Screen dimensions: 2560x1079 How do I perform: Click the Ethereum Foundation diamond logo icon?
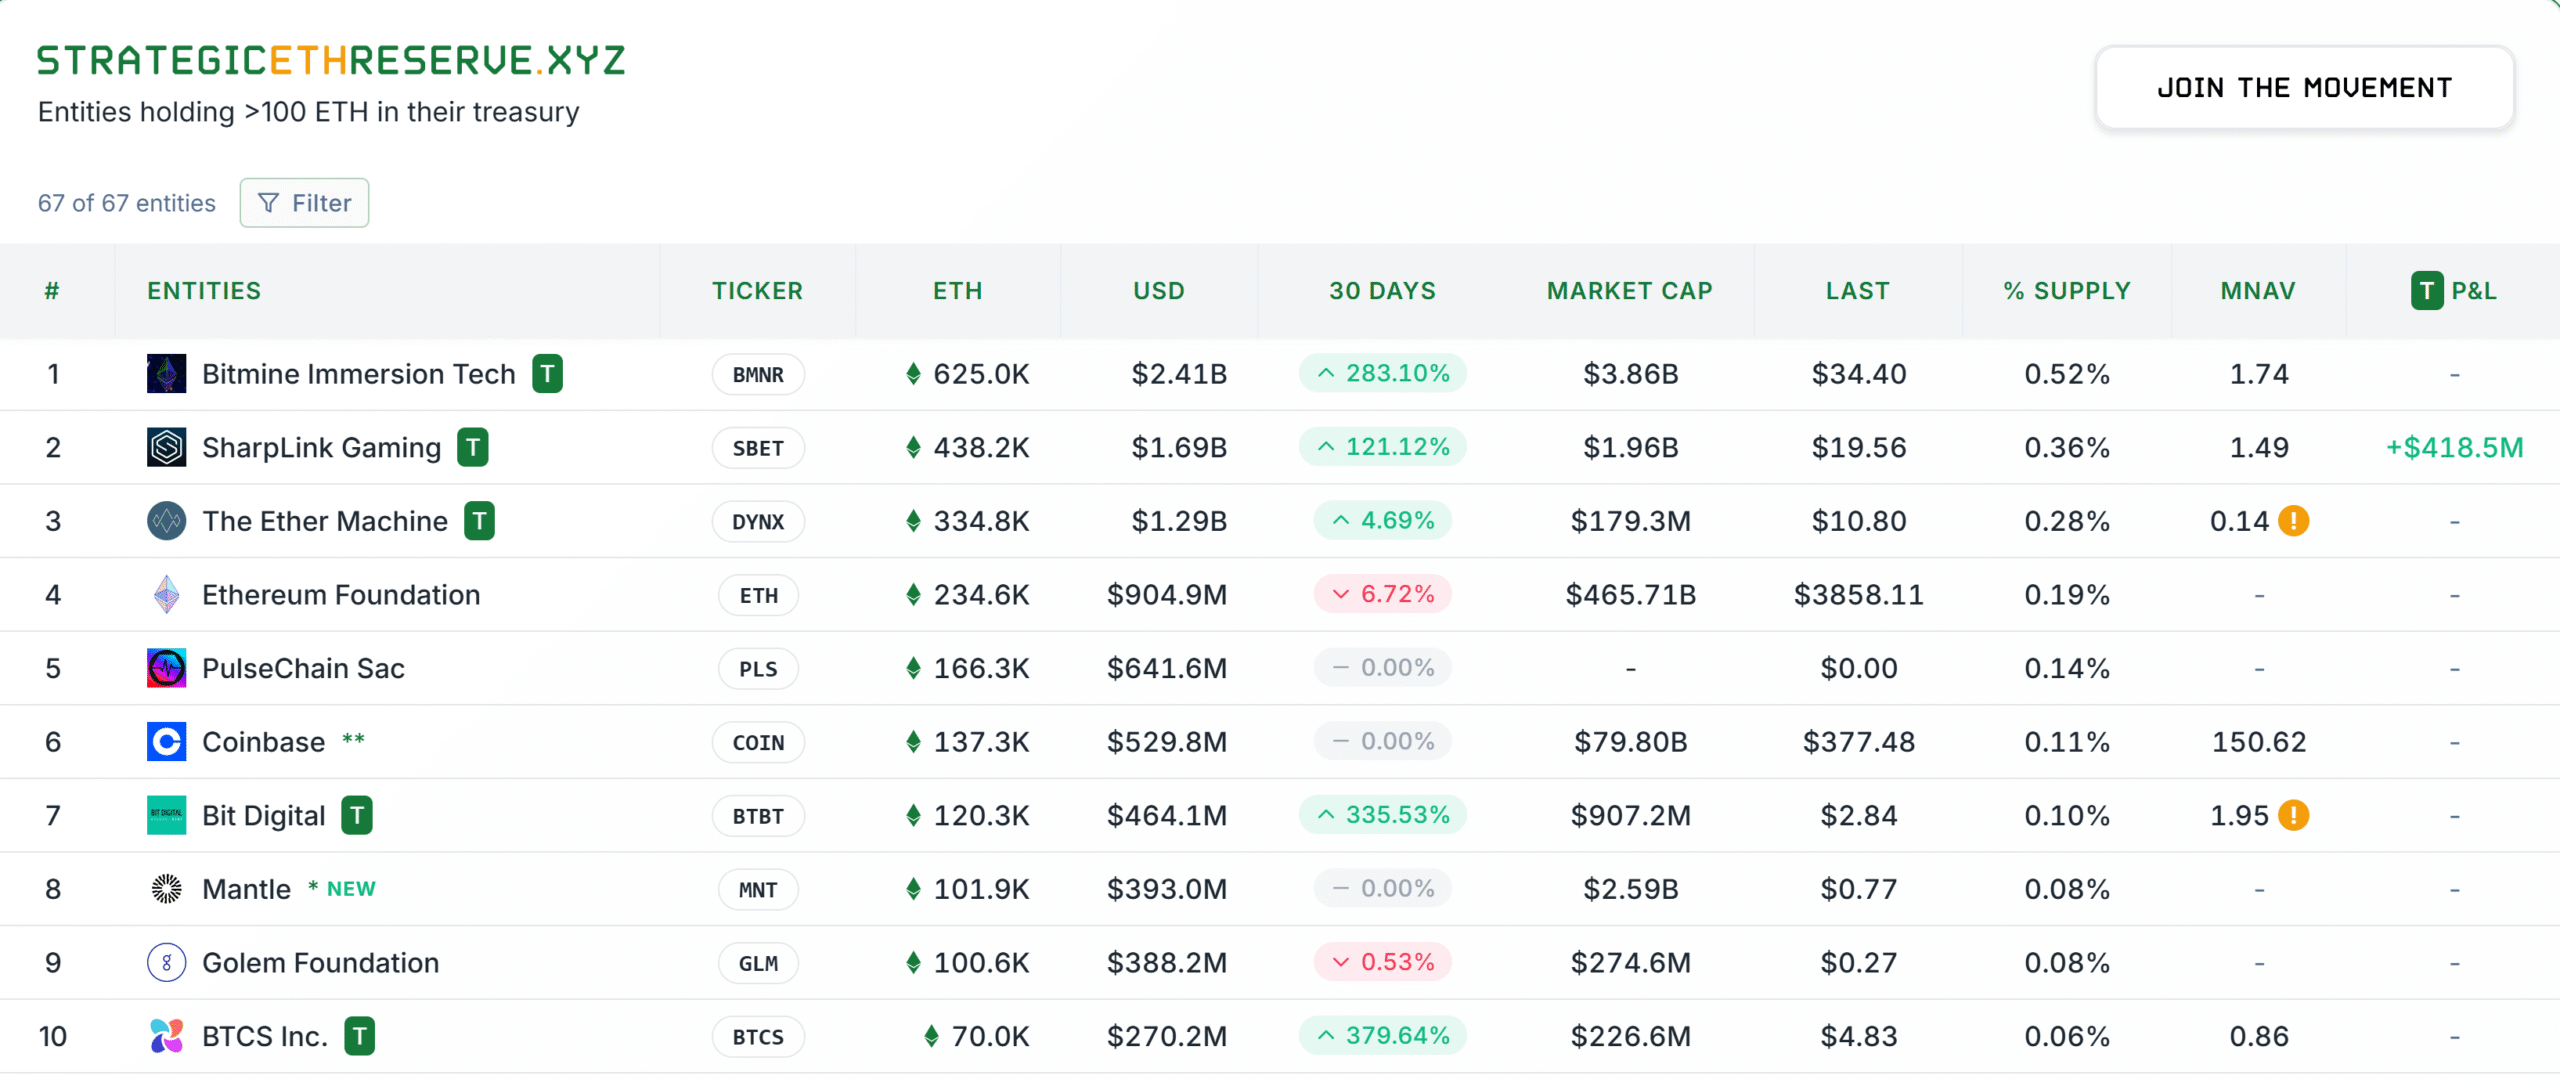coord(166,594)
